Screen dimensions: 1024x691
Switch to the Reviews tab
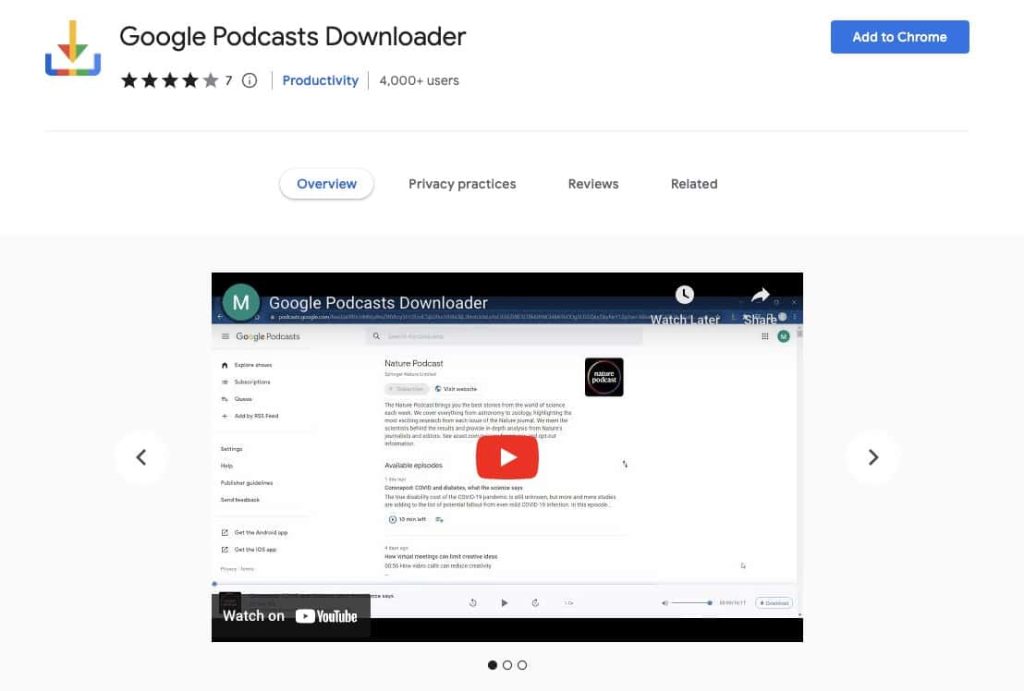tap(592, 184)
